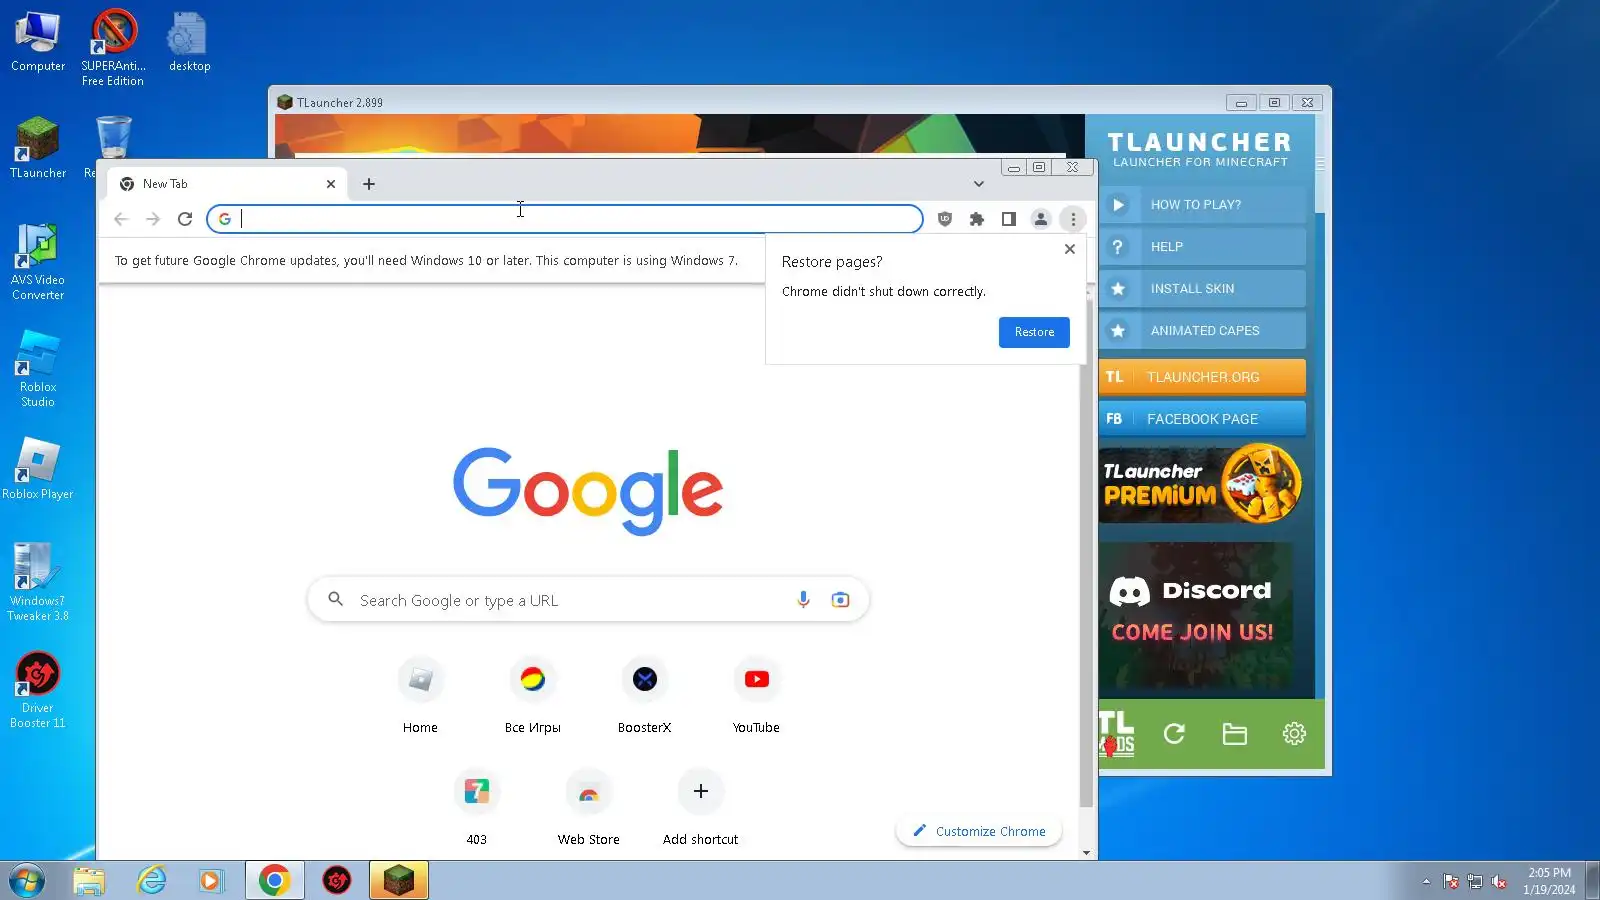Visit TLAUNCHER.ORG link button

click(x=1202, y=377)
